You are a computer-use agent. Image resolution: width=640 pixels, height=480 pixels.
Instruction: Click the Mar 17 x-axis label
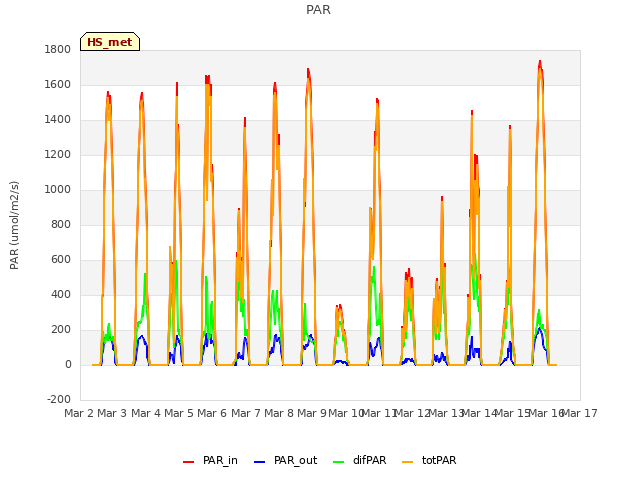(580, 413)
